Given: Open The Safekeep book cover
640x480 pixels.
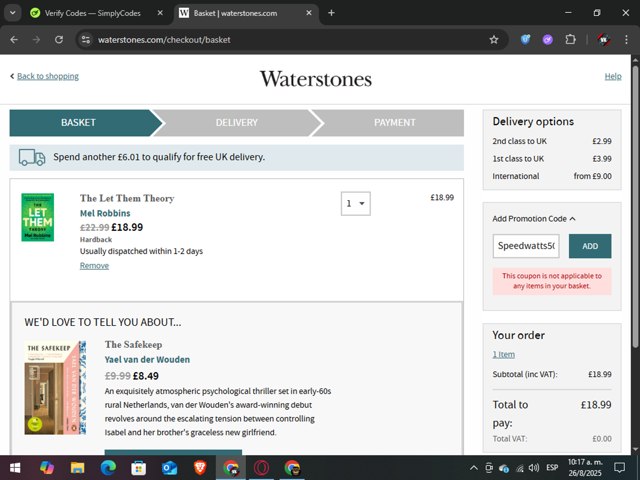Looking at the screenshot, I should tap(55, 388).
